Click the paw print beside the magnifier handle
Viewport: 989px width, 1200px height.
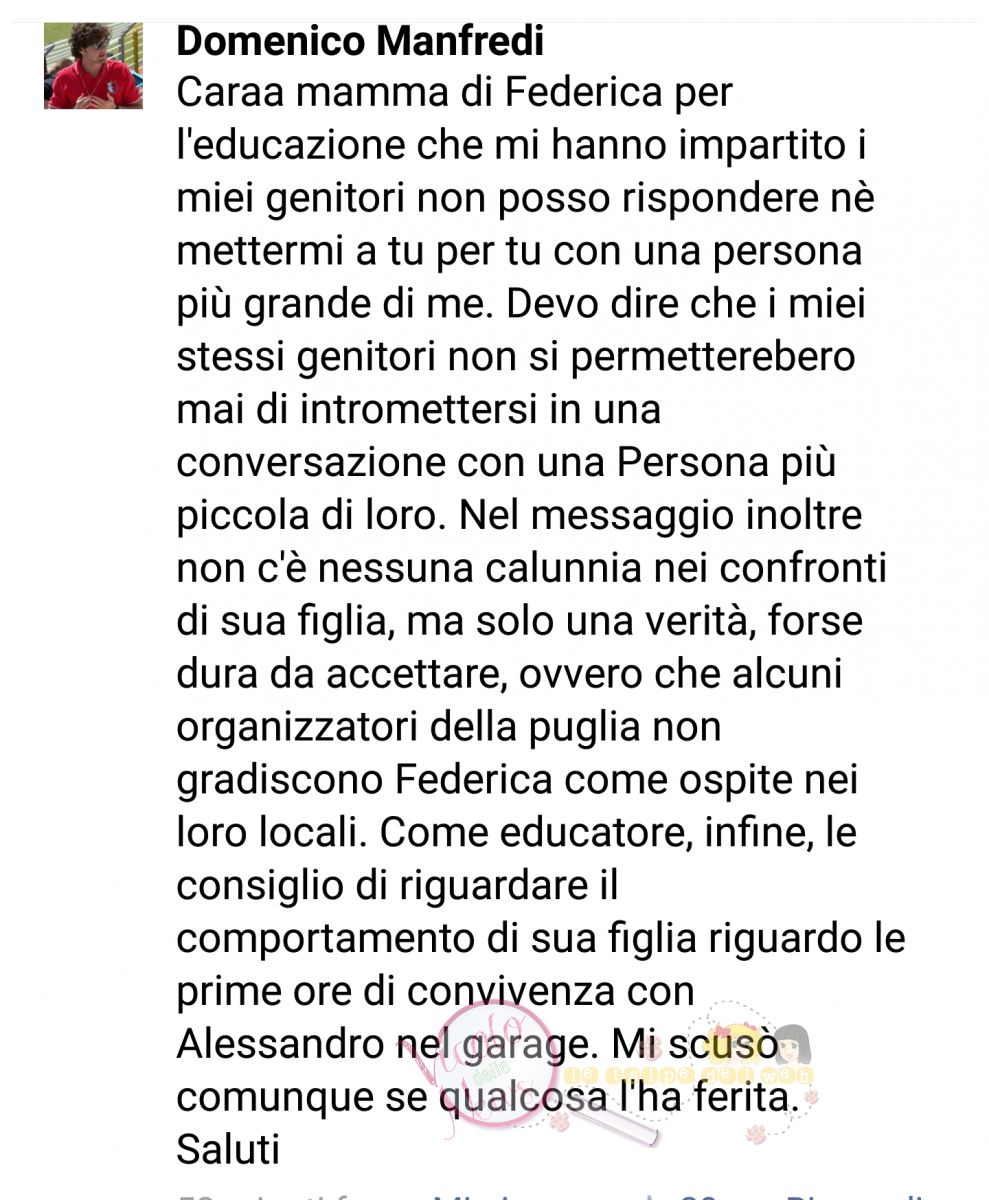click(x=557, y=1120)
